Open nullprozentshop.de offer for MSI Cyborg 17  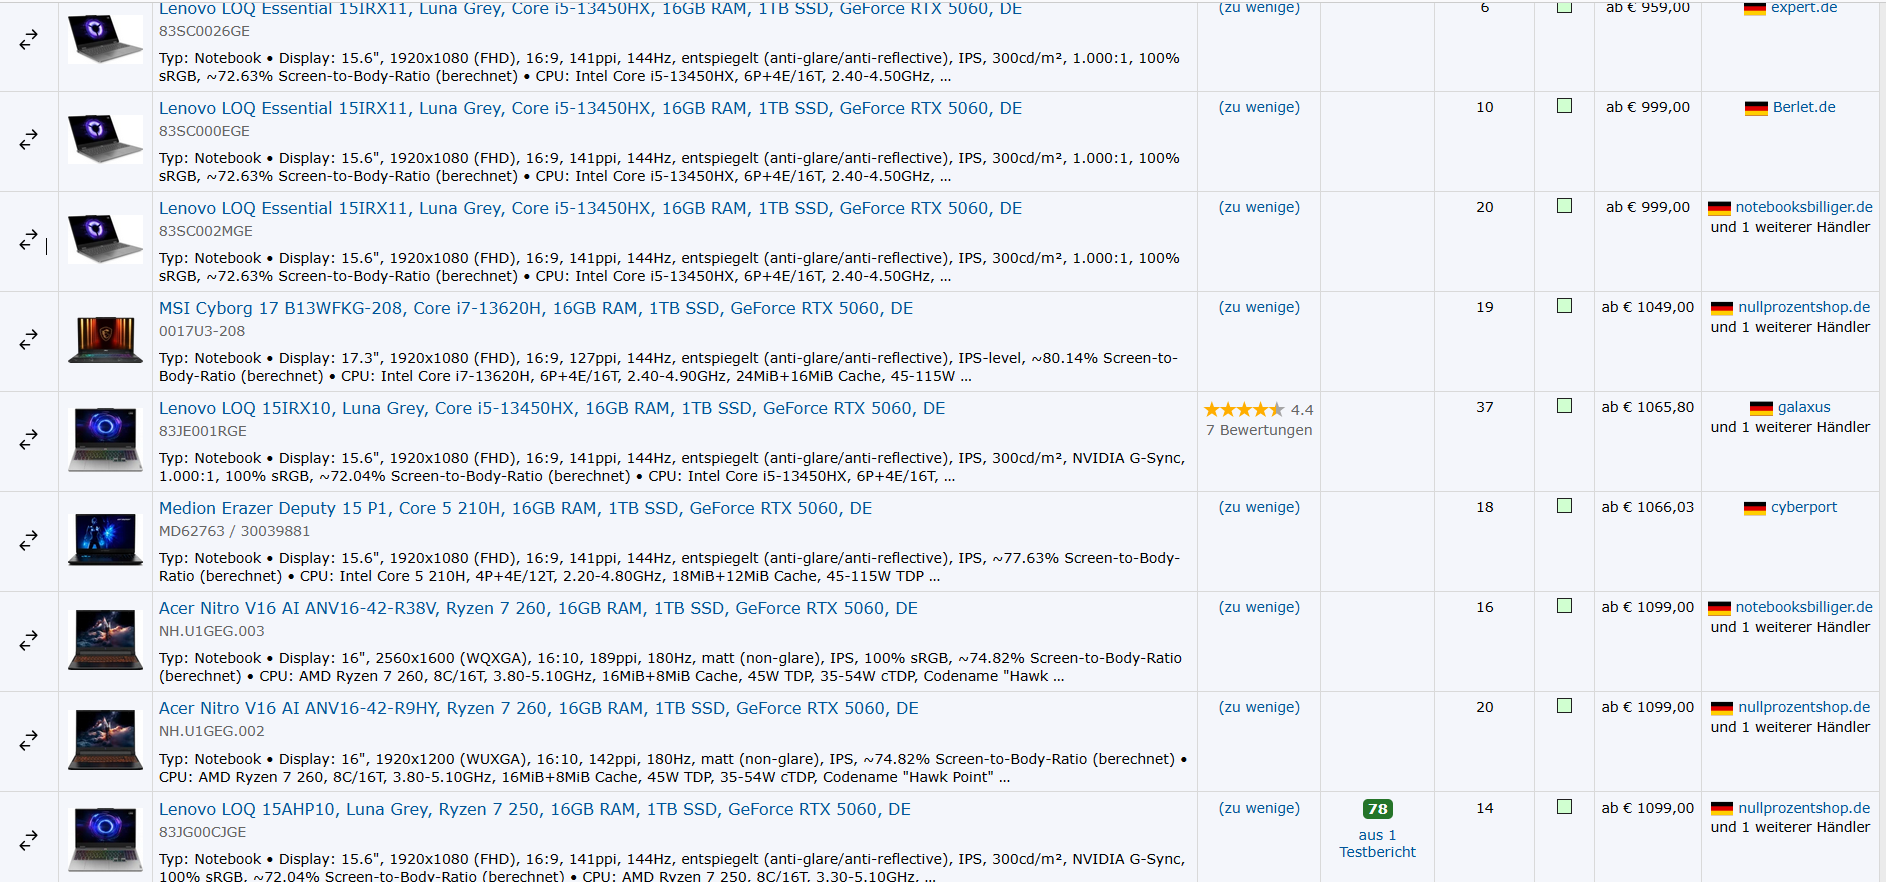1804,307
